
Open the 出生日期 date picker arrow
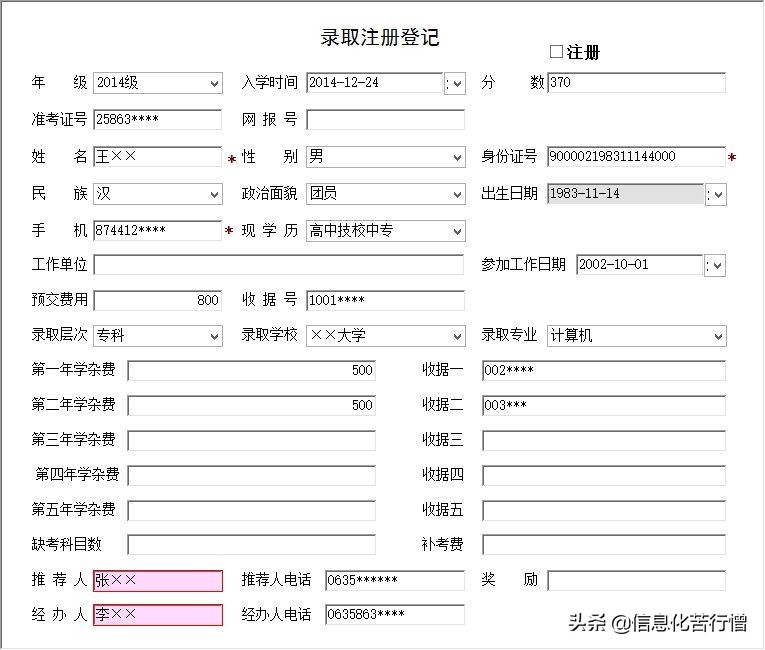716,195
